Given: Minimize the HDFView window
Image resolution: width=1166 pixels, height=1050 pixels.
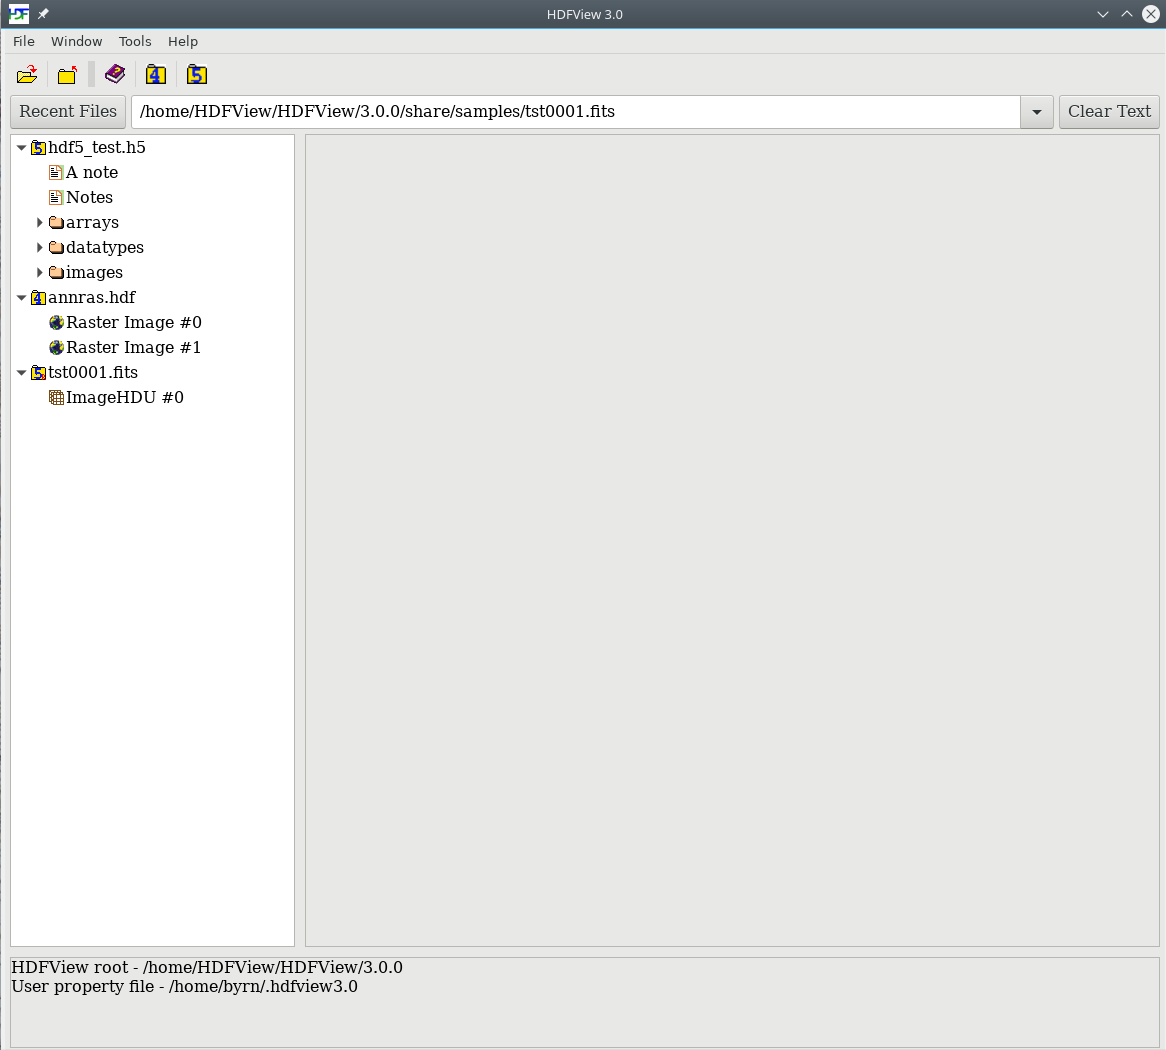Looking at the screenshot, I should (x=1103, y=14).
